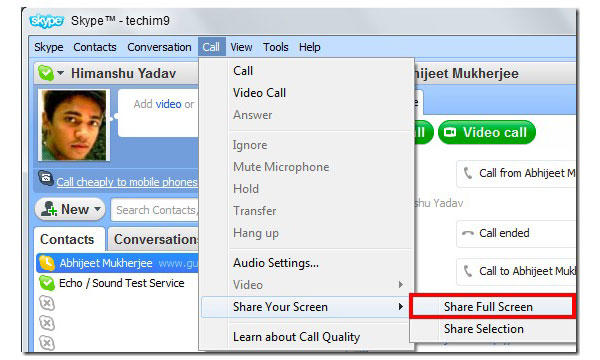The width and height of the screenshot is (600, 360).
Task: Click hang-up icon beside Call ended
Action: point(468,233)
